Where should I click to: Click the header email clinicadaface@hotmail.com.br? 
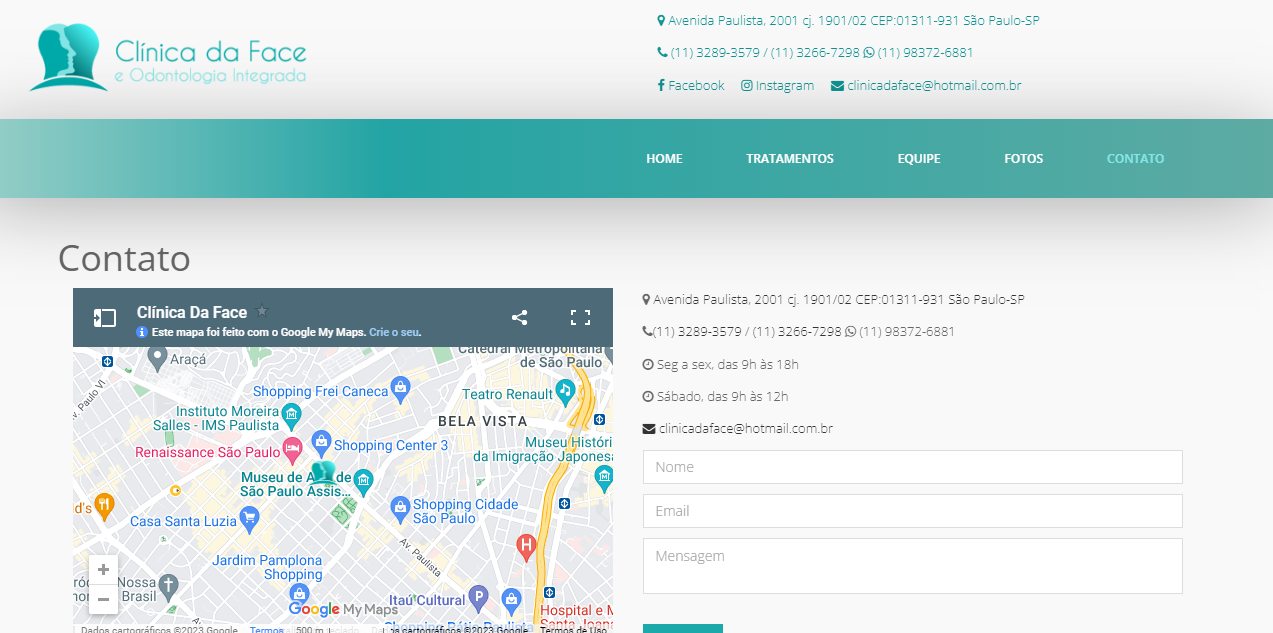coord(926,86)
